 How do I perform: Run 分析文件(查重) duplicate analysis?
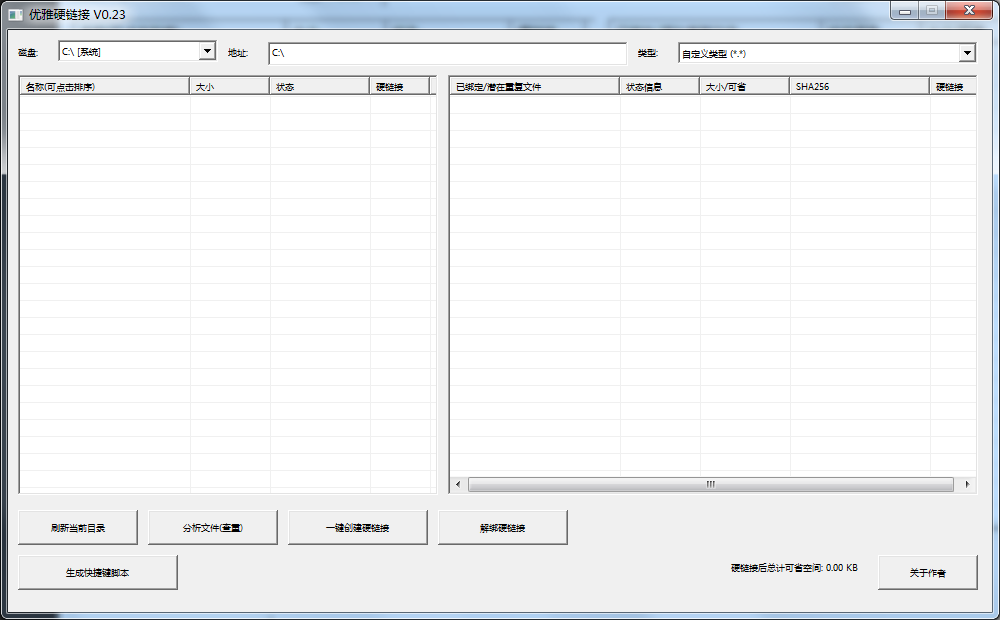click(x=213, y=528)
